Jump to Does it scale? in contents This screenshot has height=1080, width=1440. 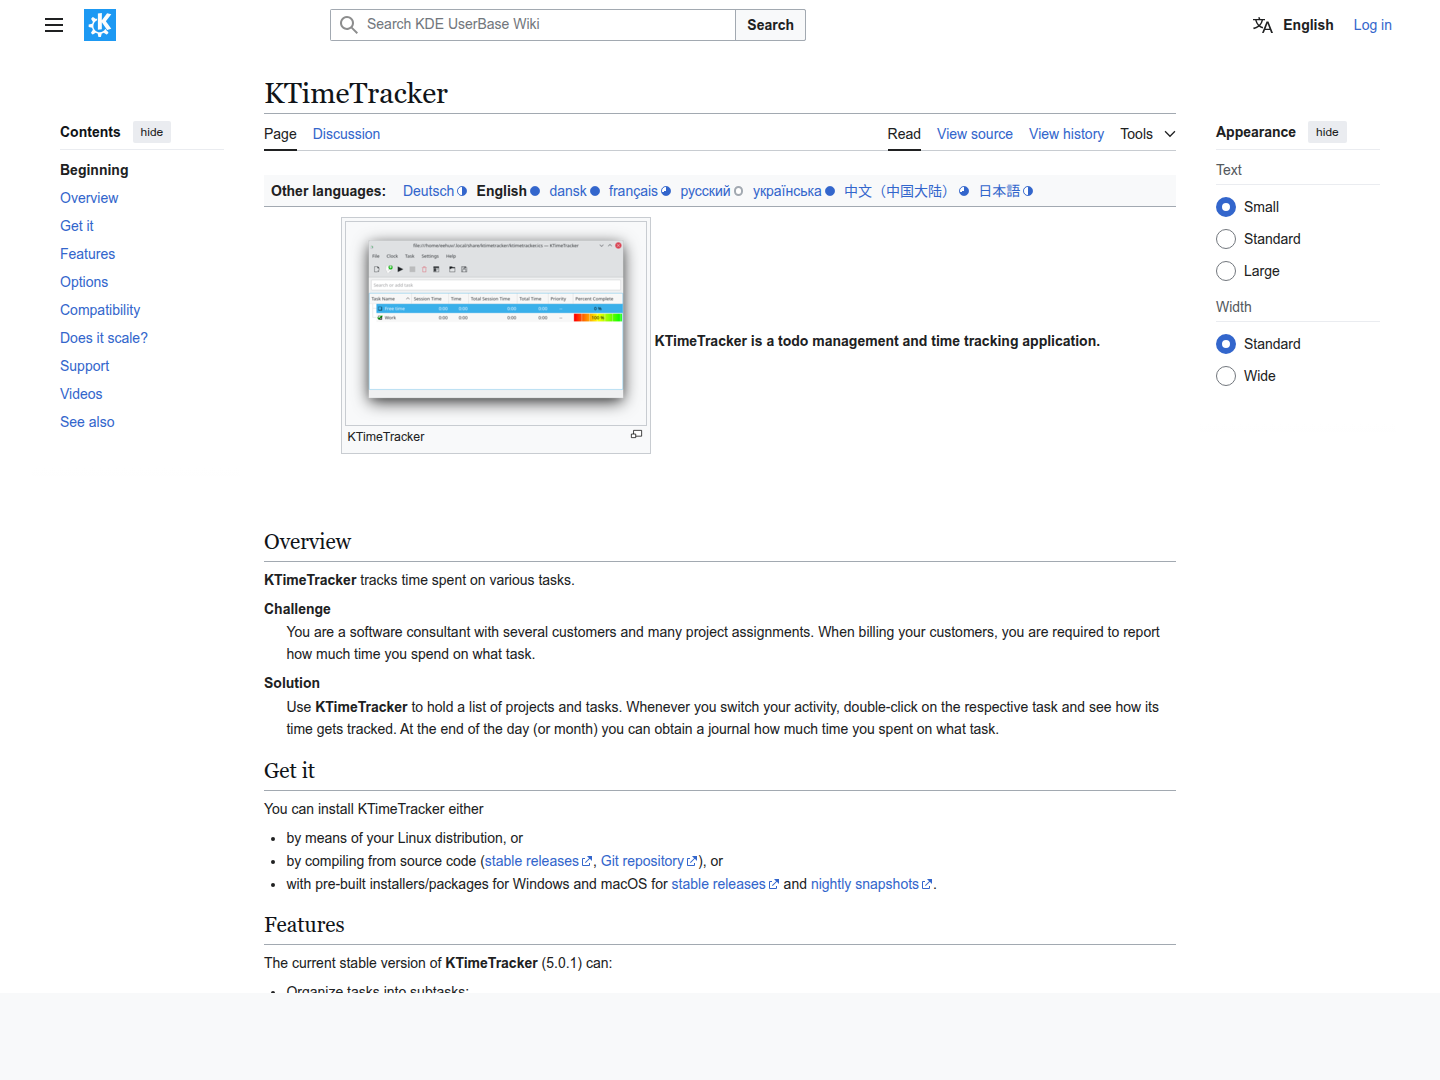104,338
